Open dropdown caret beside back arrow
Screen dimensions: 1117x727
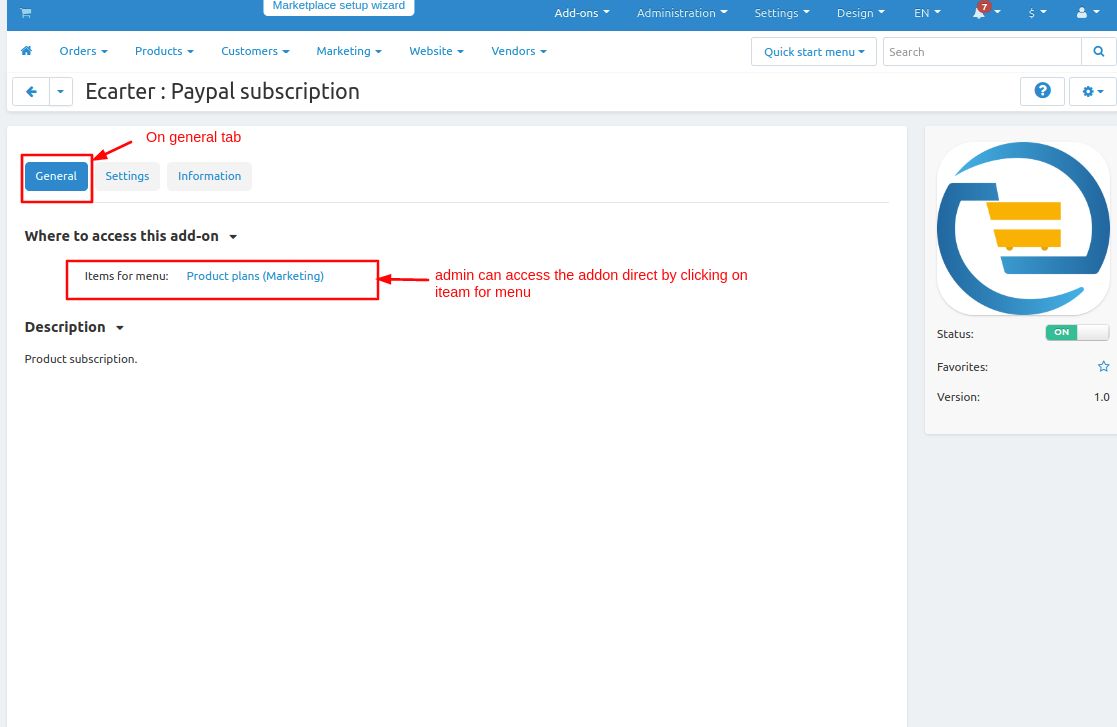click(x=61, y=91)
